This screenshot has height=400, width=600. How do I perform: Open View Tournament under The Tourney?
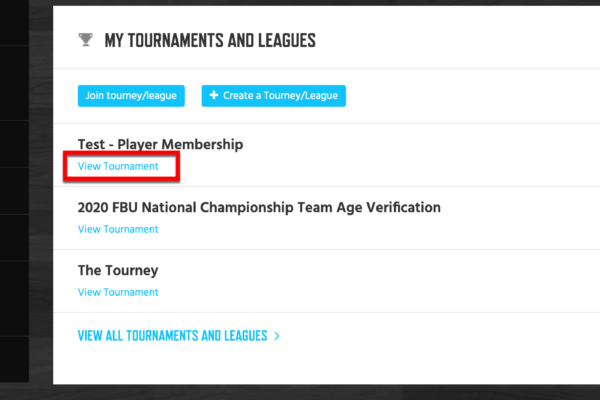pyautogui.click(x=118, y=292)
